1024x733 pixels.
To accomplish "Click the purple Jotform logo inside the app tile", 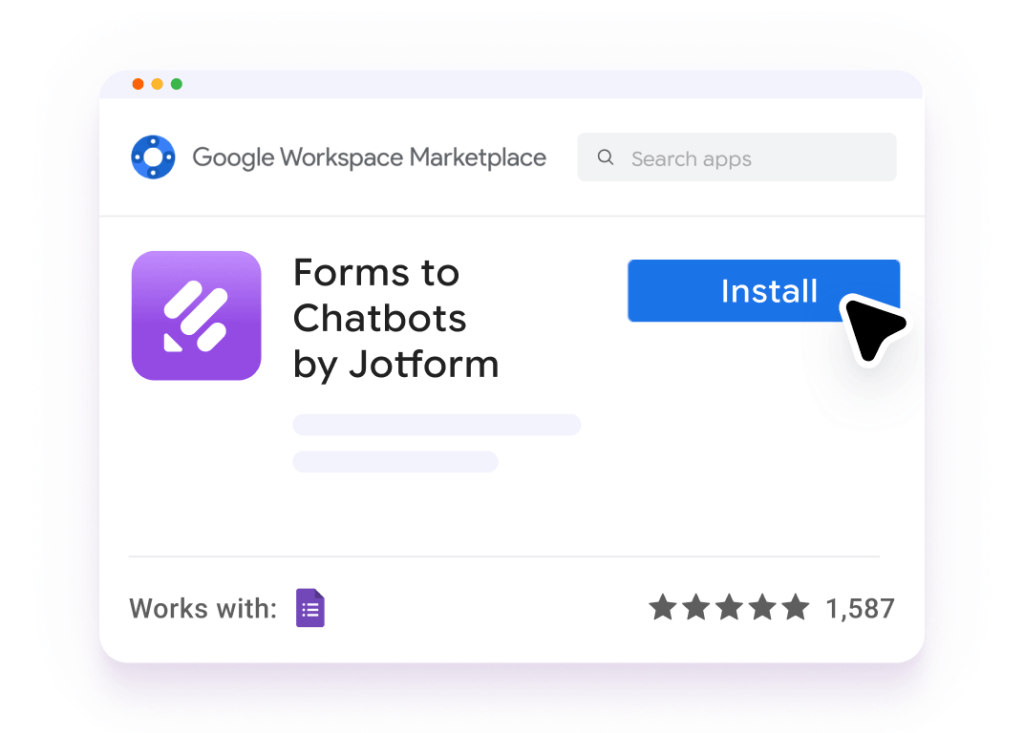I will pyautogui.click(x=196, y=316).
